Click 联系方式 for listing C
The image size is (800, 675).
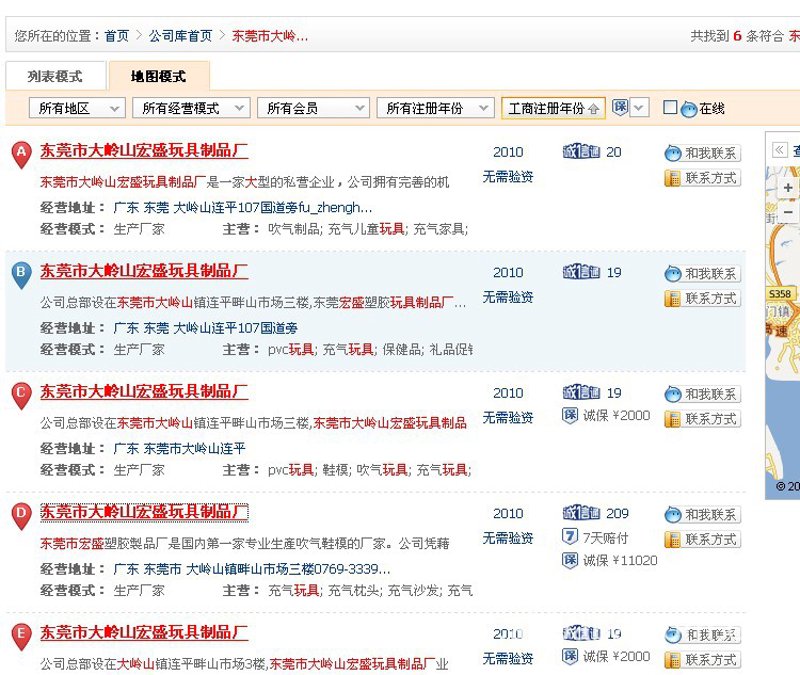[703, 419]
